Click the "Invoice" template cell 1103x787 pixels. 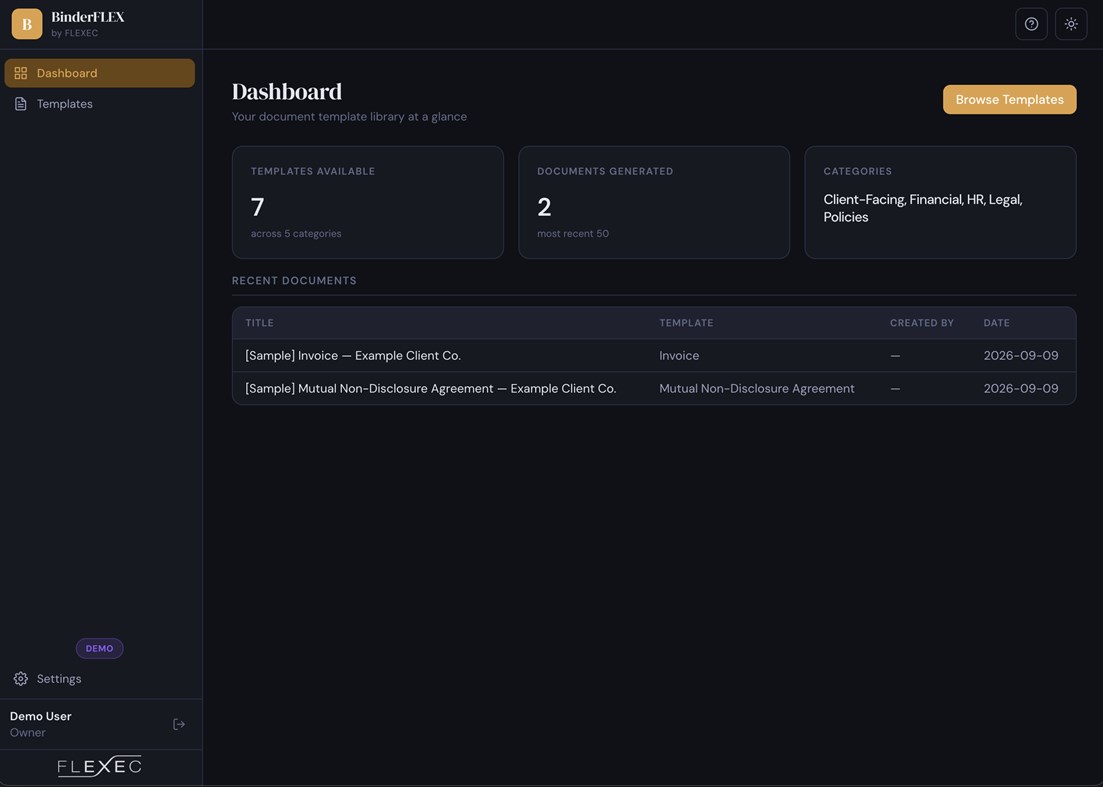[x=679, y=356]
